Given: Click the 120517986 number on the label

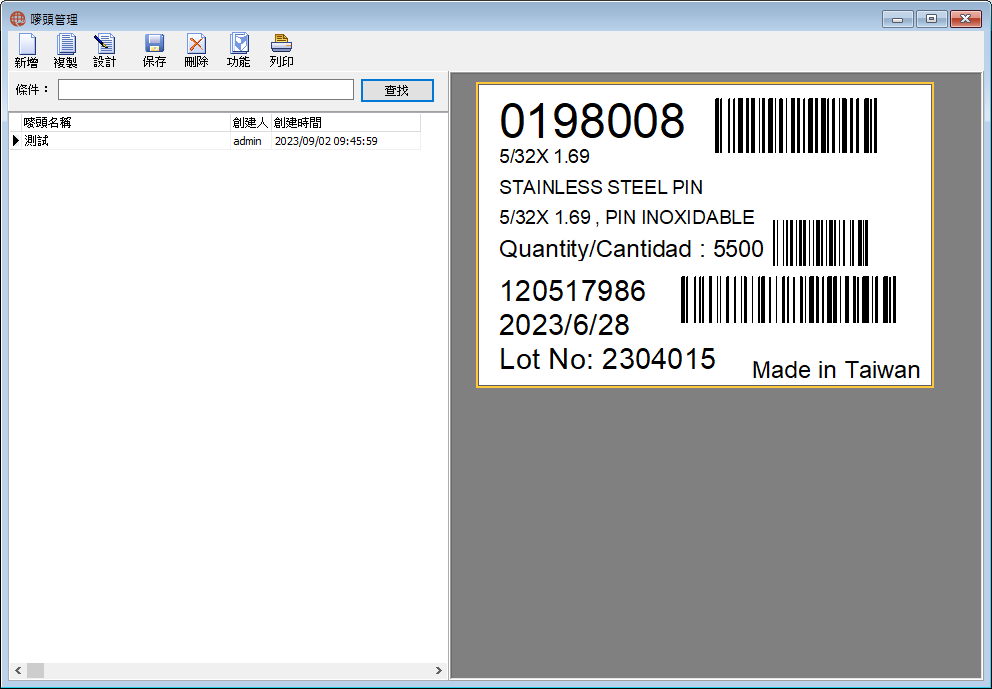Looking at the screenshot, I should 573,291.
